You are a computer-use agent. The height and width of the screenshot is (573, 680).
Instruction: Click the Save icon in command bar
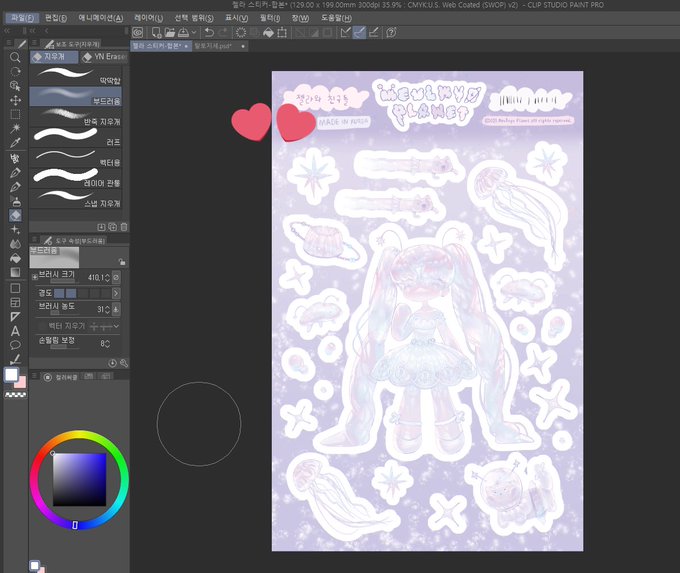183,33
